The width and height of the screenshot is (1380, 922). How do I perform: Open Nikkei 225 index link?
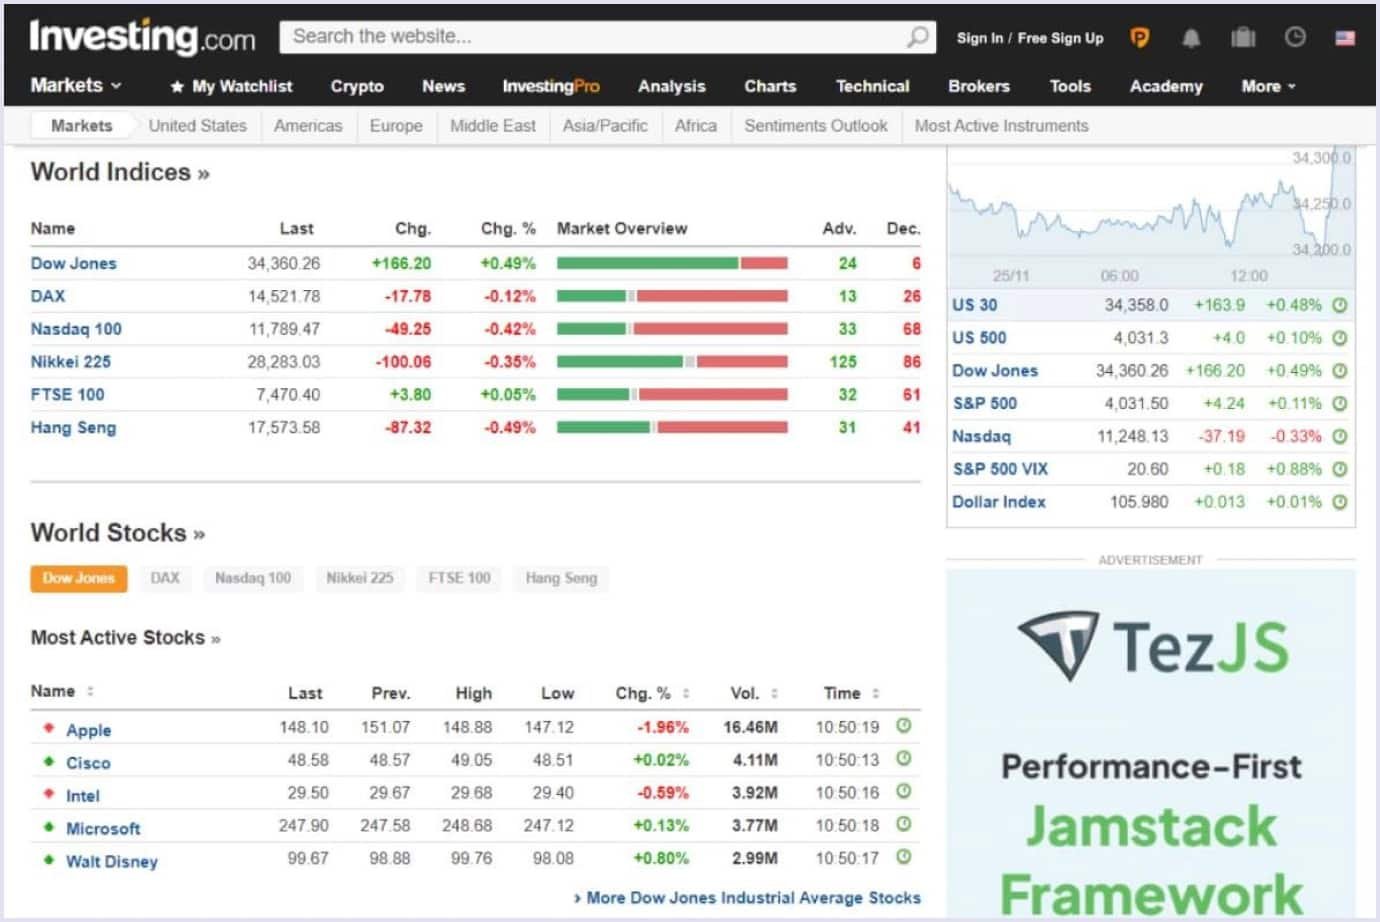71,362
